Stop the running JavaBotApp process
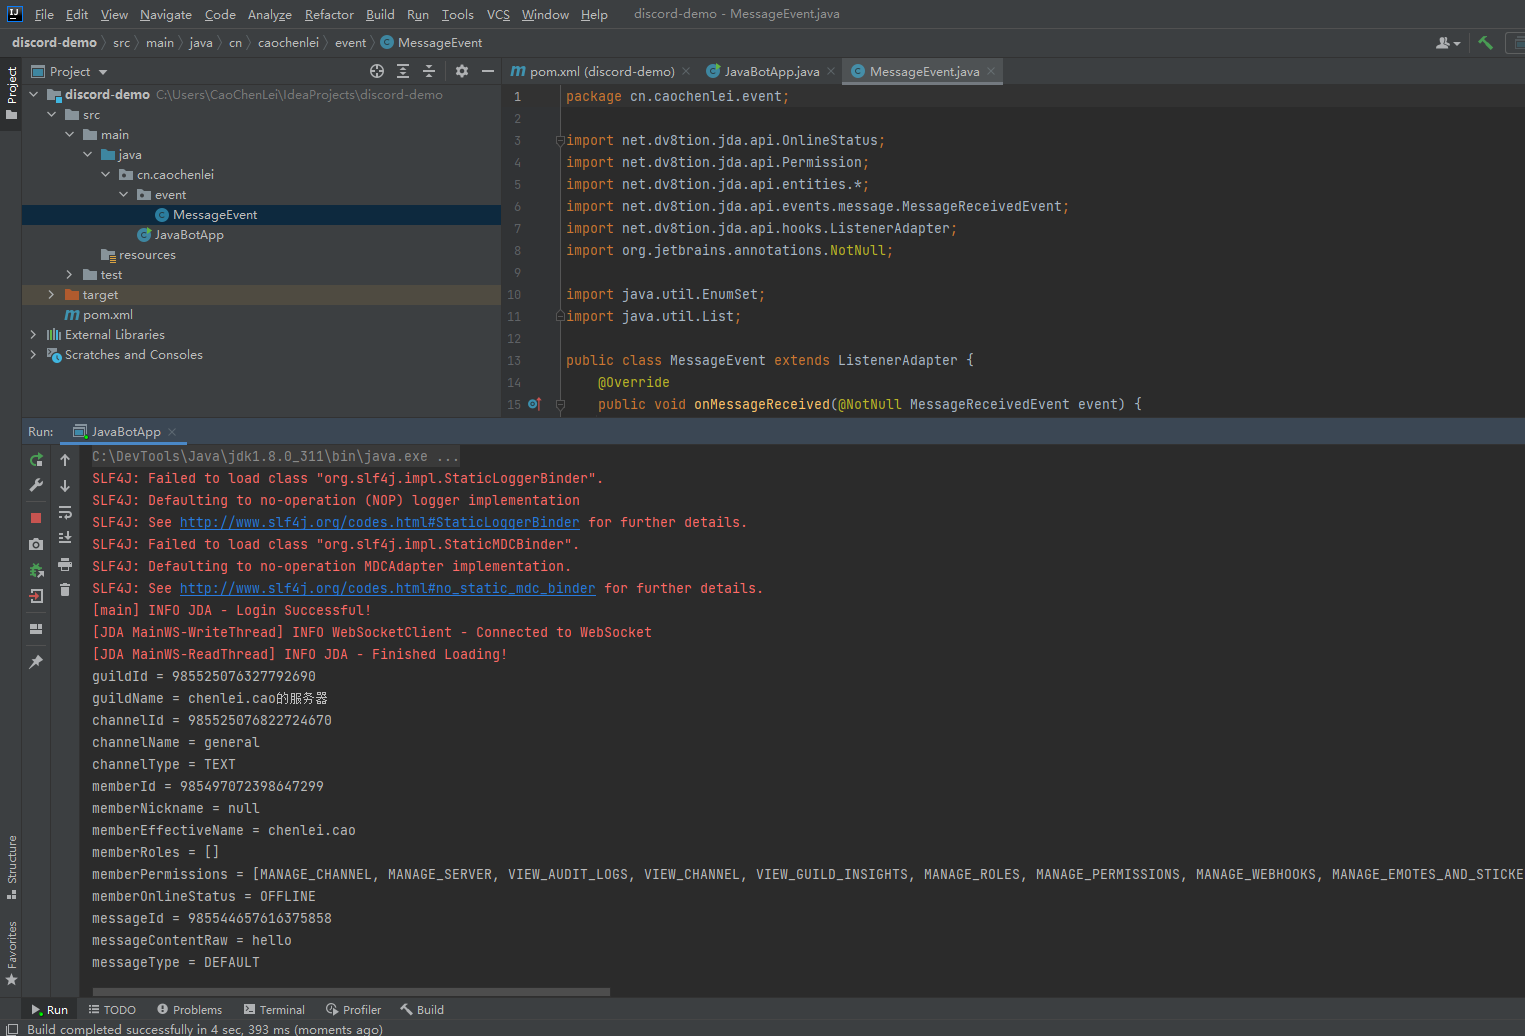1525x1036 pixels. coord(36,518)
